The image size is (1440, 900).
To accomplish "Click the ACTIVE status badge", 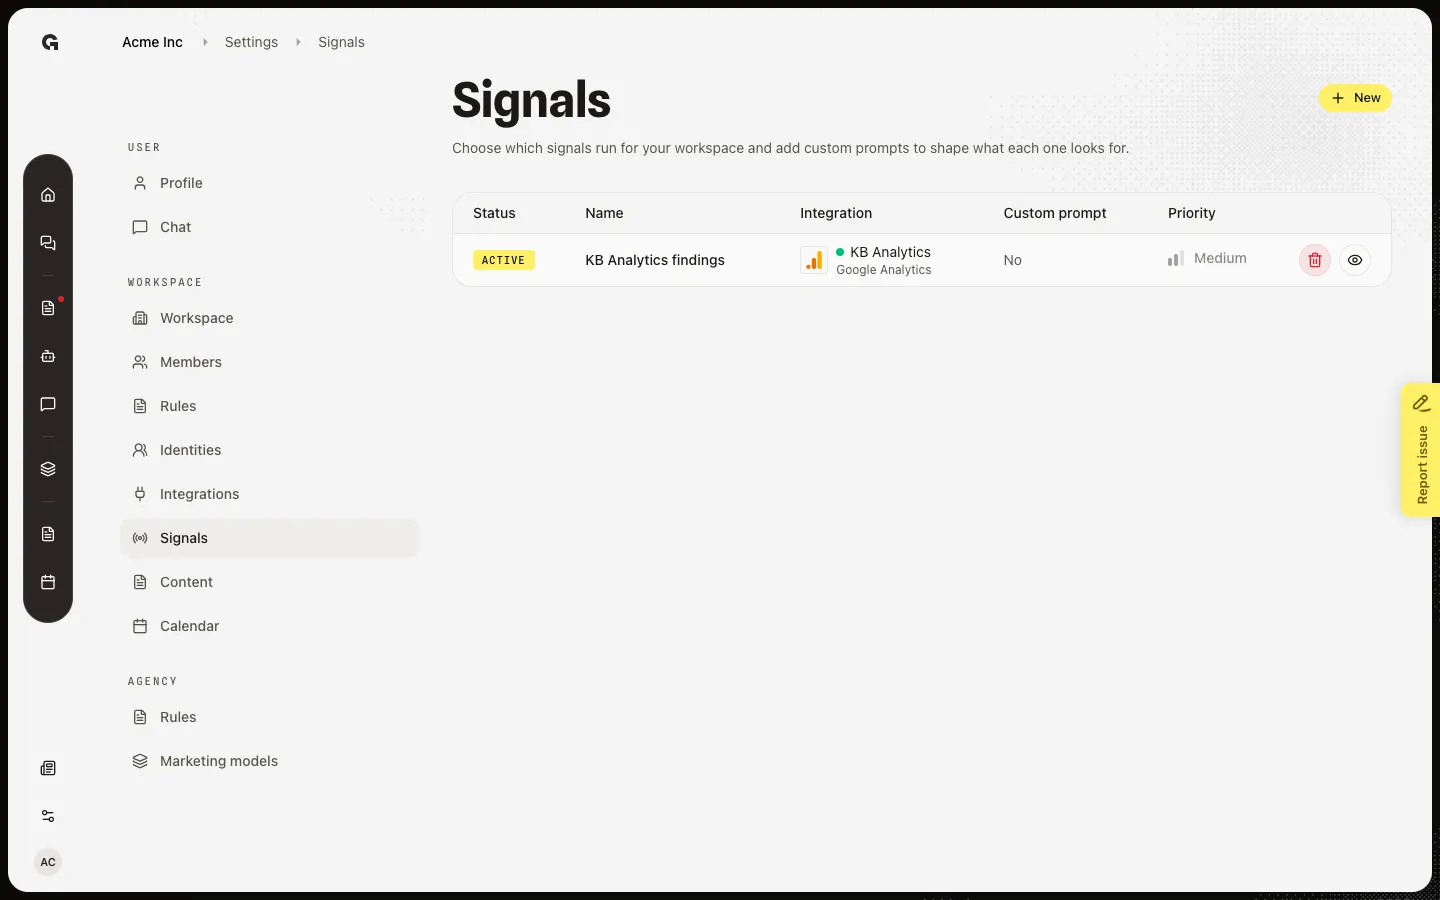I will (504, 260).
